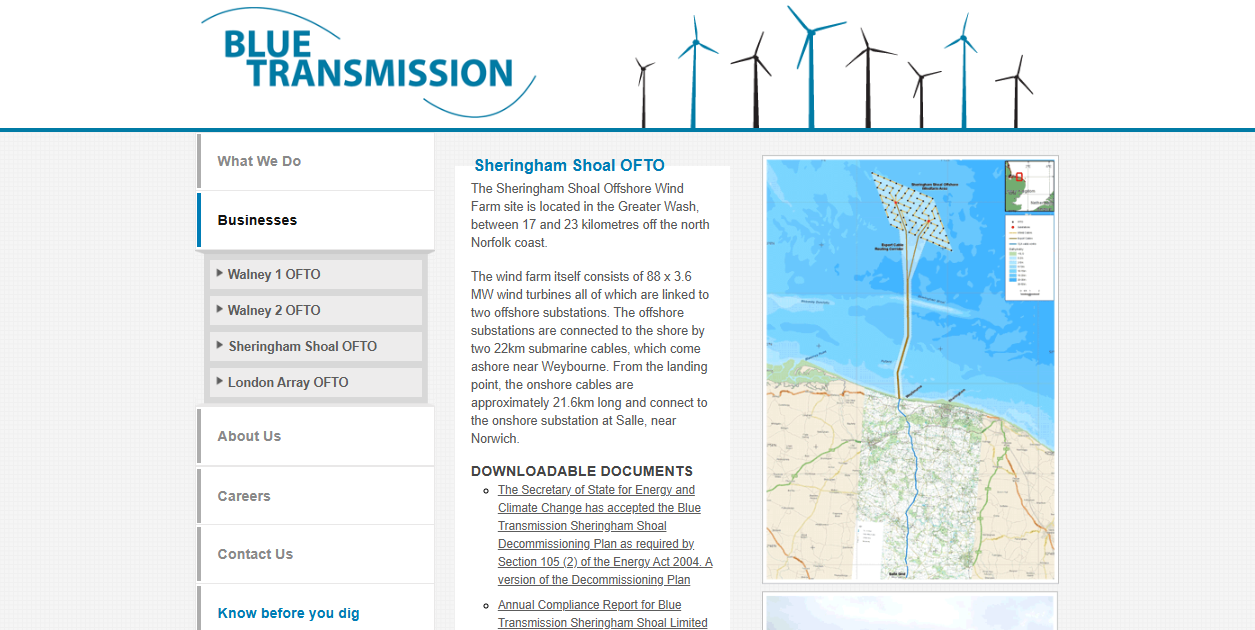Image resolution: width=1255 pixels, height=630 pixels.
Task: Select the red site marker on the map inset
Action: click(x=1019, y=176)
